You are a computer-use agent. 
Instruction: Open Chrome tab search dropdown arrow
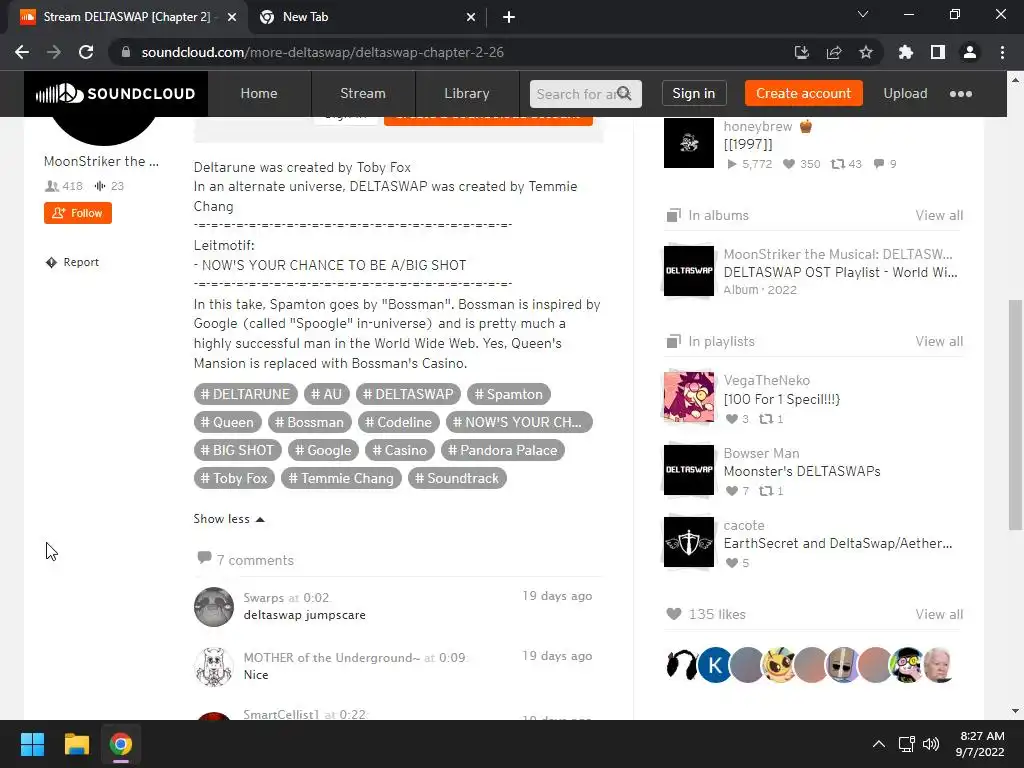tap(863, 14)
